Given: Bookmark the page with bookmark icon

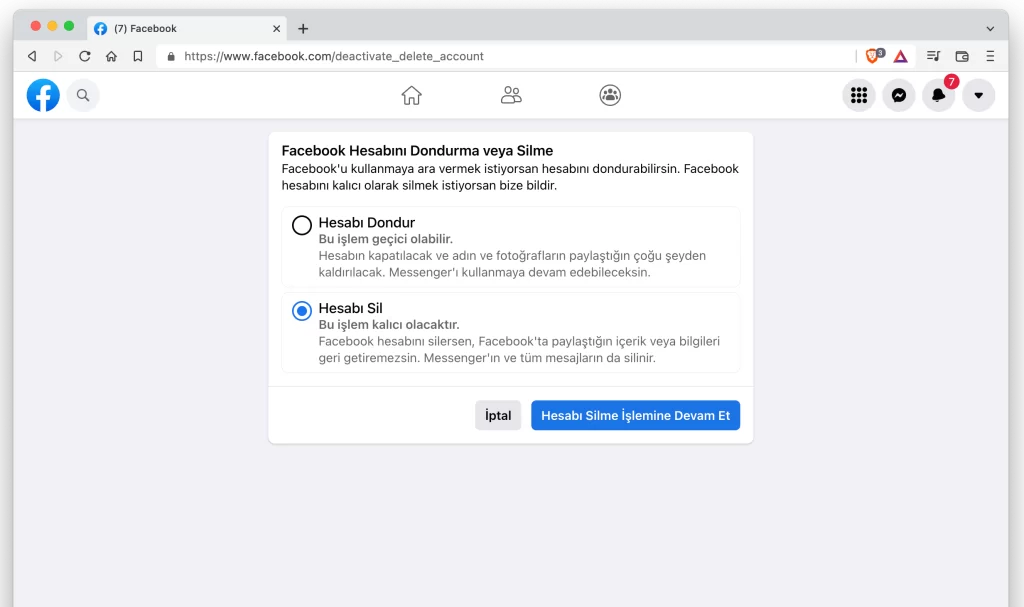Looking at the screenshot, I should pyautogui.click(x=138, y=56).
